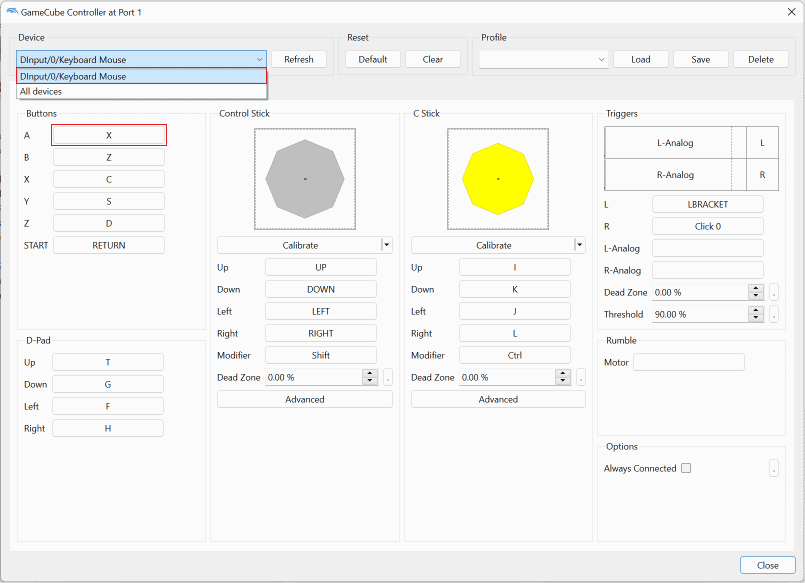Open the C Stick Calibrate options arrow

(578, 244)
